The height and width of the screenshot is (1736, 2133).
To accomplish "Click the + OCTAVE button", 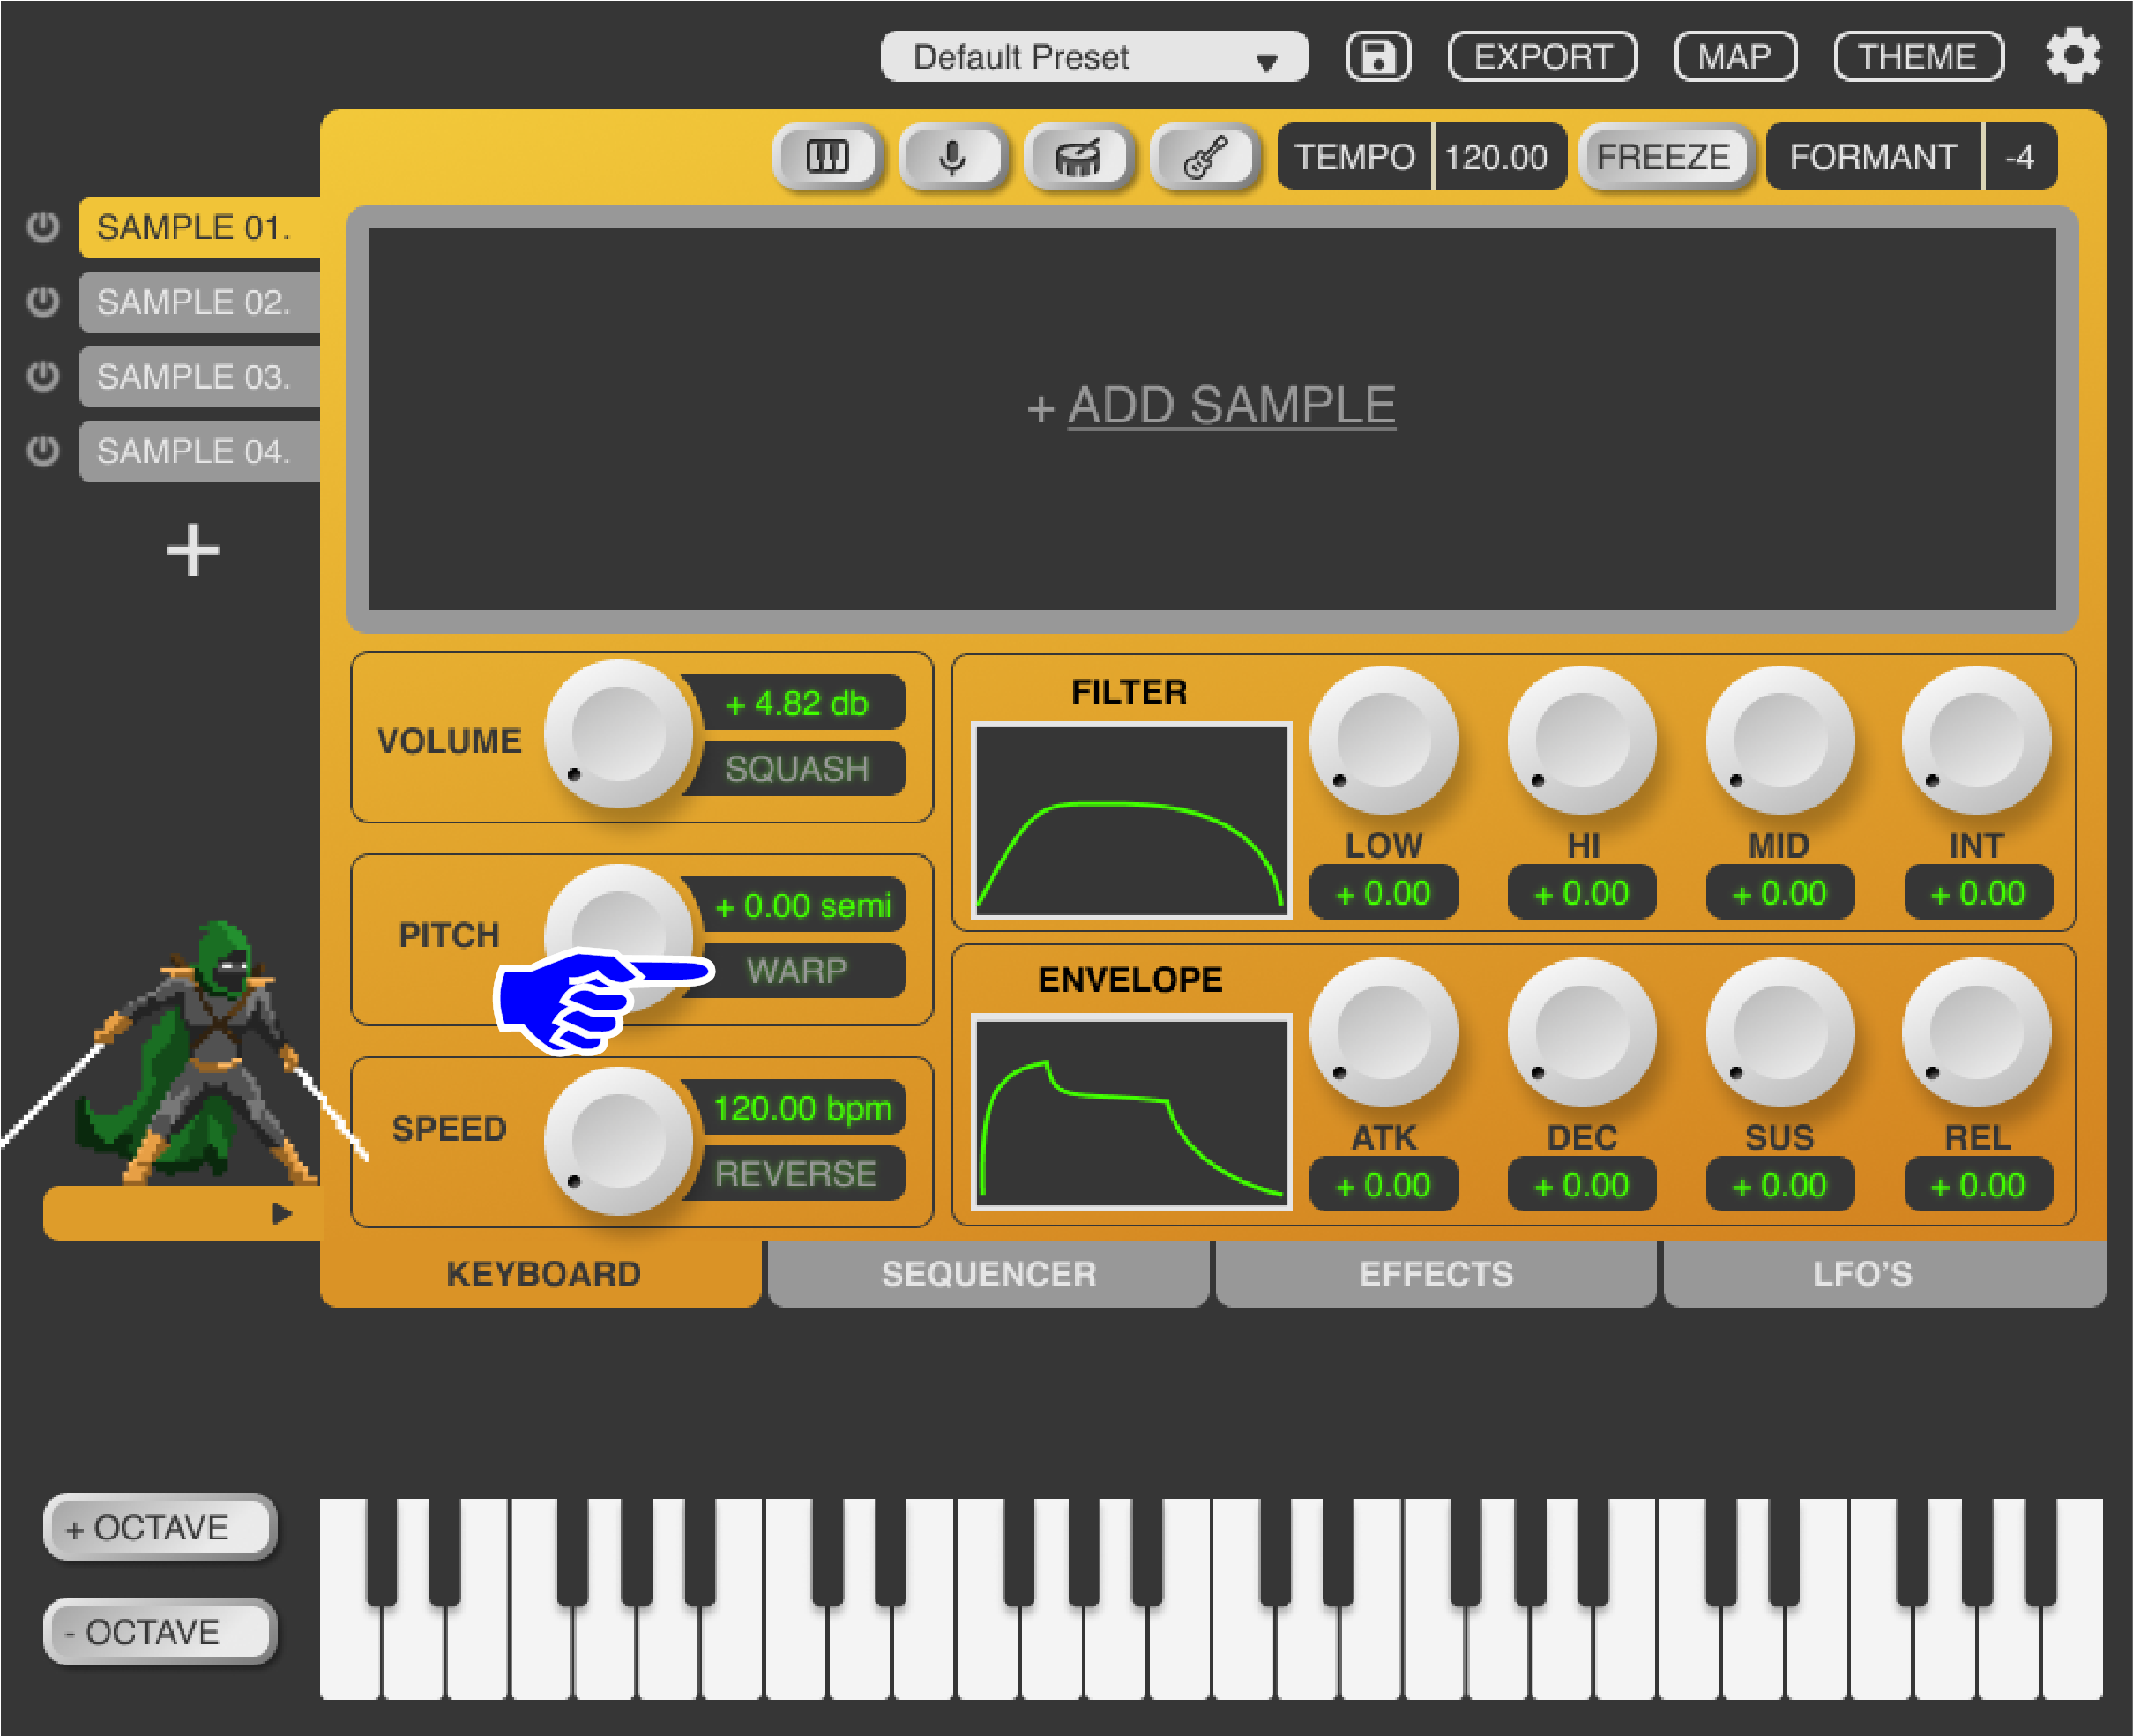I will pyautogui.click(x=160, y=1526).
